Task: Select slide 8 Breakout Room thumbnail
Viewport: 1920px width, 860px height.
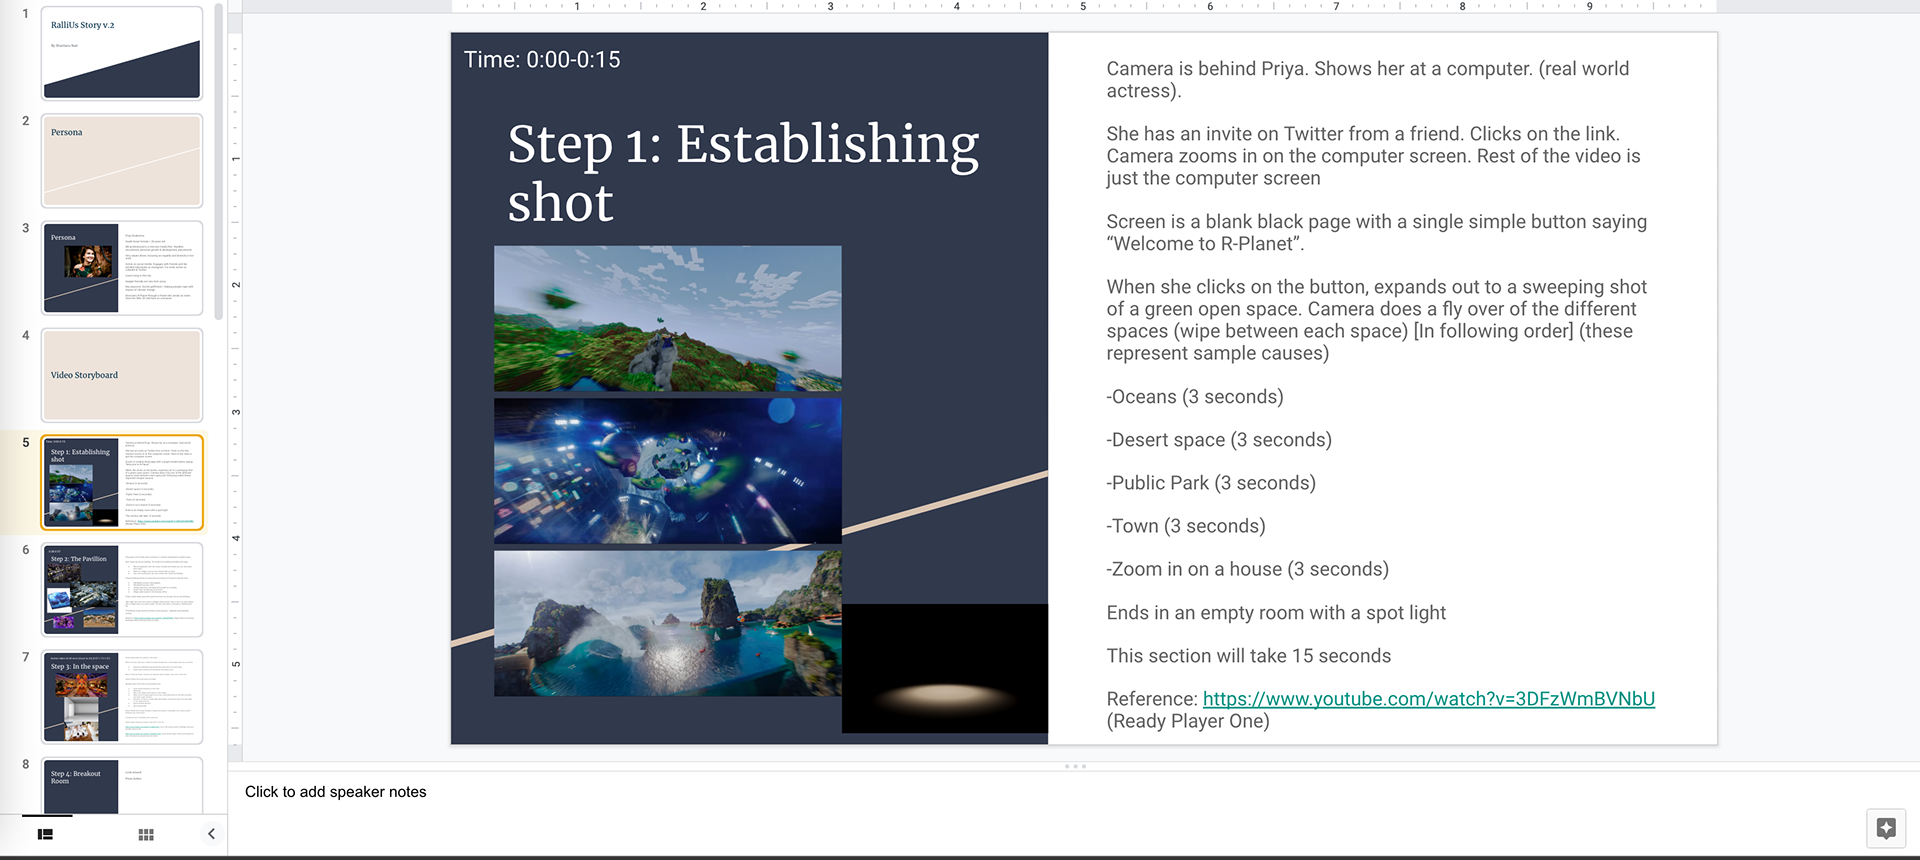Action: [122, 785]
